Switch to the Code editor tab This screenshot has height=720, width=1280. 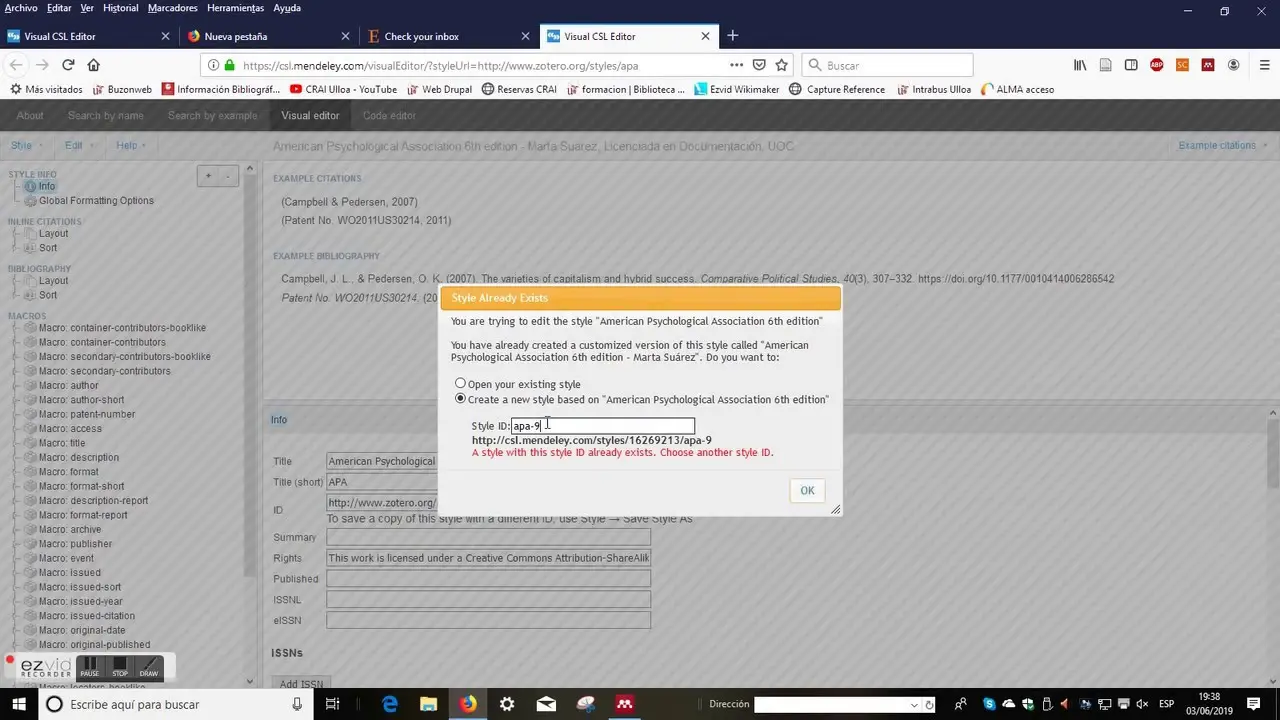point(389,115)
